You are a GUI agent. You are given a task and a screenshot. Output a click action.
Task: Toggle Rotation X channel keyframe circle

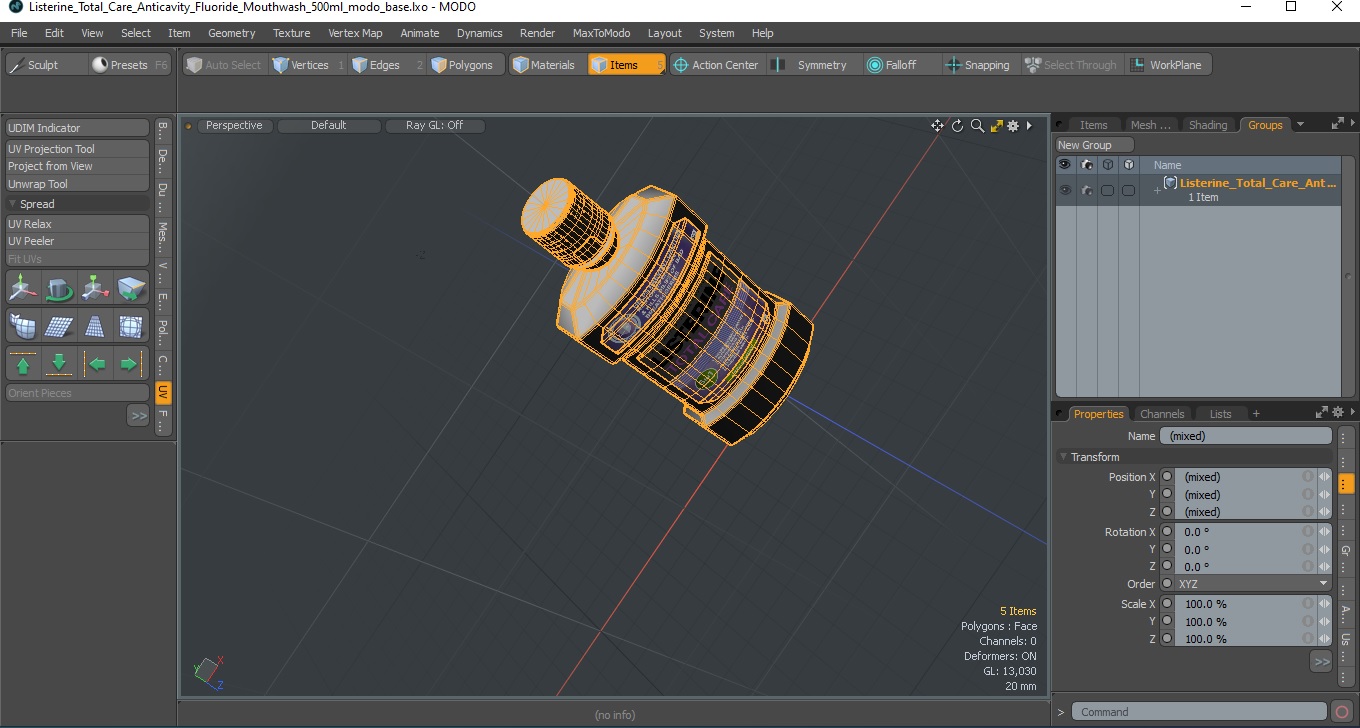tap(1166, 532)
